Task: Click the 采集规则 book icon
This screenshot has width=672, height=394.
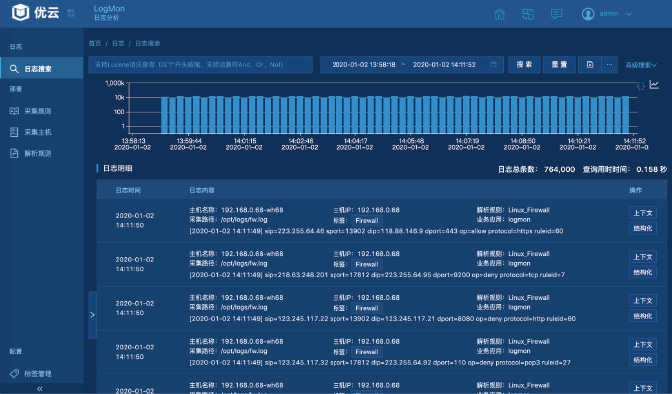Action: pos(14,111)
